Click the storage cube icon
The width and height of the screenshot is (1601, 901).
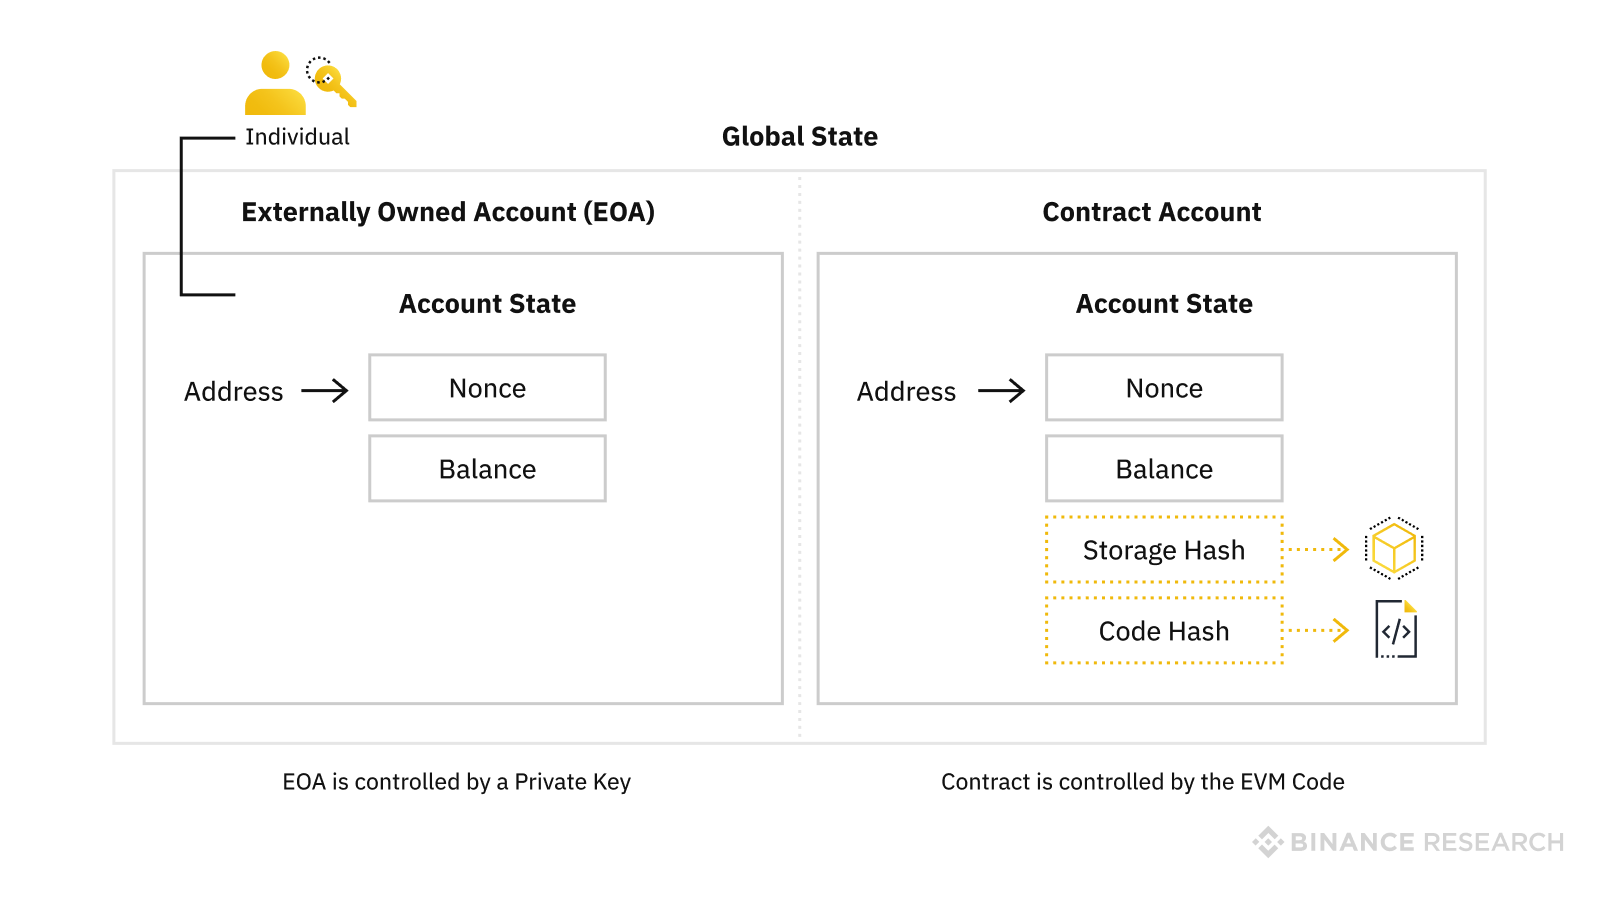1394,549
